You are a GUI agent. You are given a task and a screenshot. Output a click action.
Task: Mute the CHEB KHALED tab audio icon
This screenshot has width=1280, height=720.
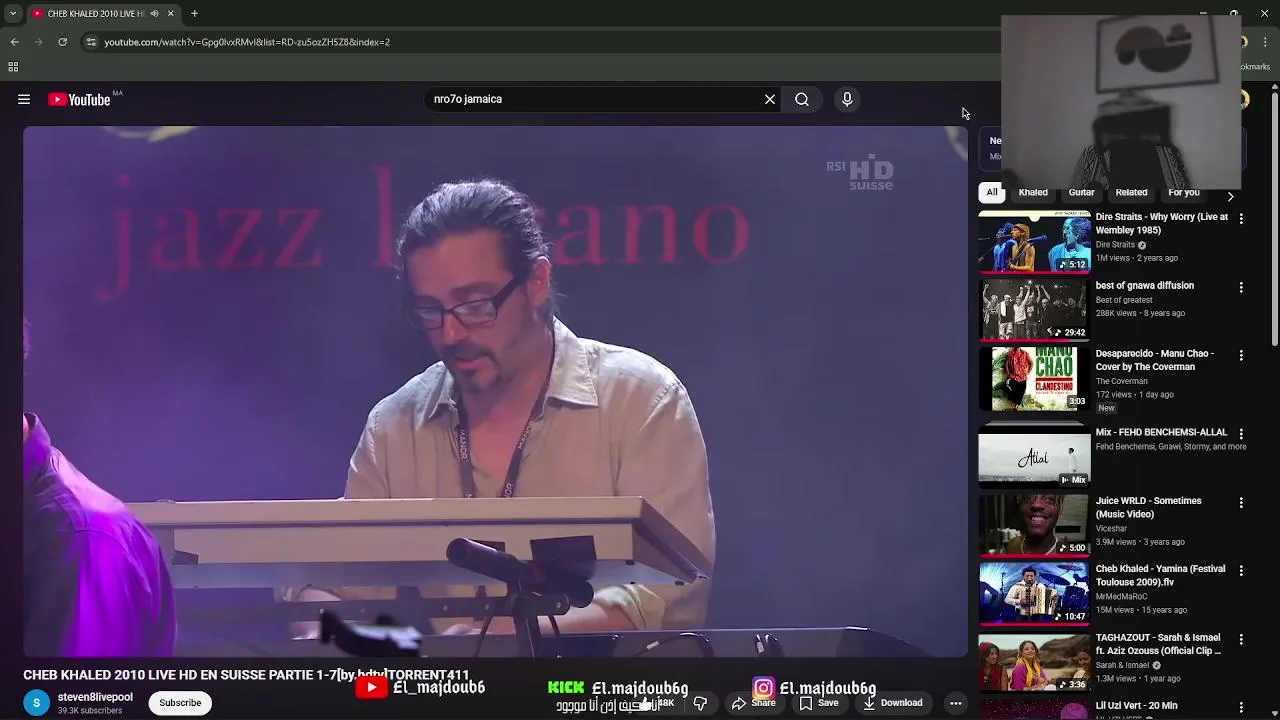point(154,14)
